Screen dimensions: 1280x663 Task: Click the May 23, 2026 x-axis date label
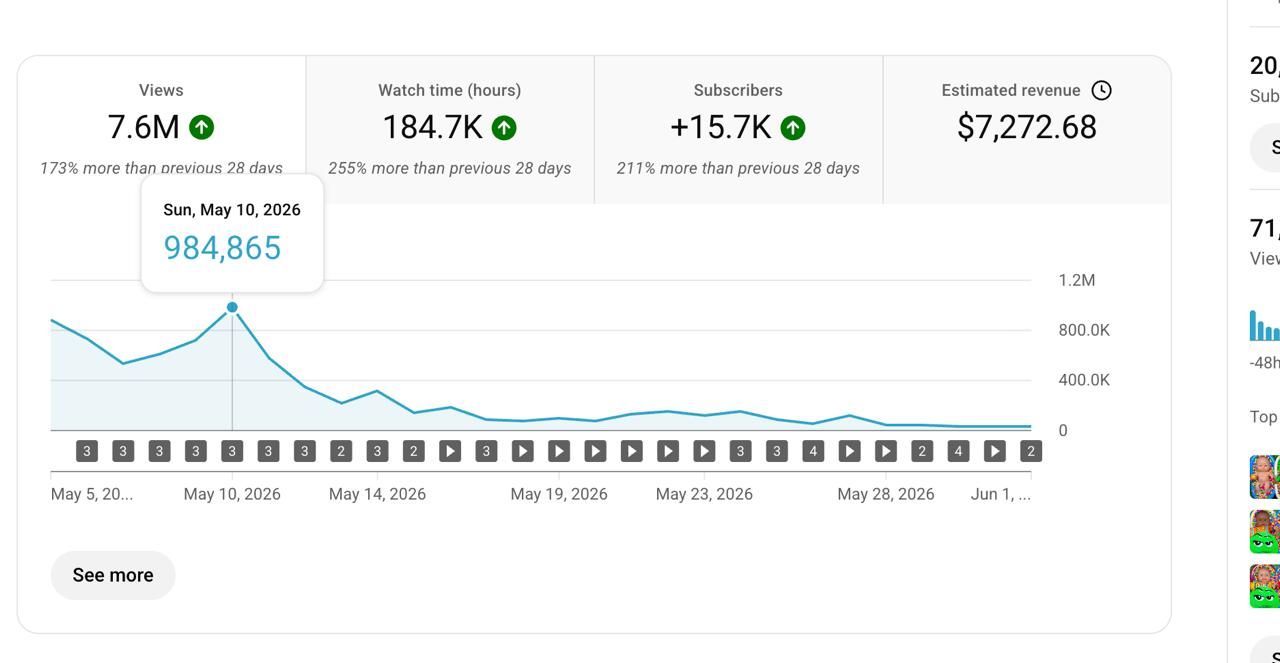click(x=704, y=494)
